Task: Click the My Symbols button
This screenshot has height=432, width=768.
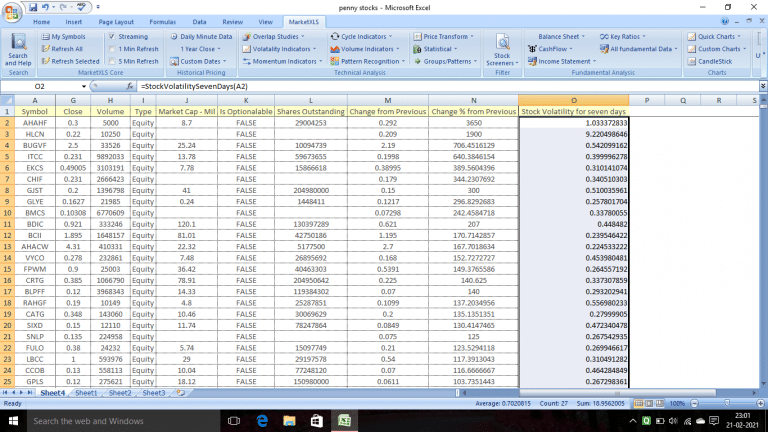Action: [64, 36]
